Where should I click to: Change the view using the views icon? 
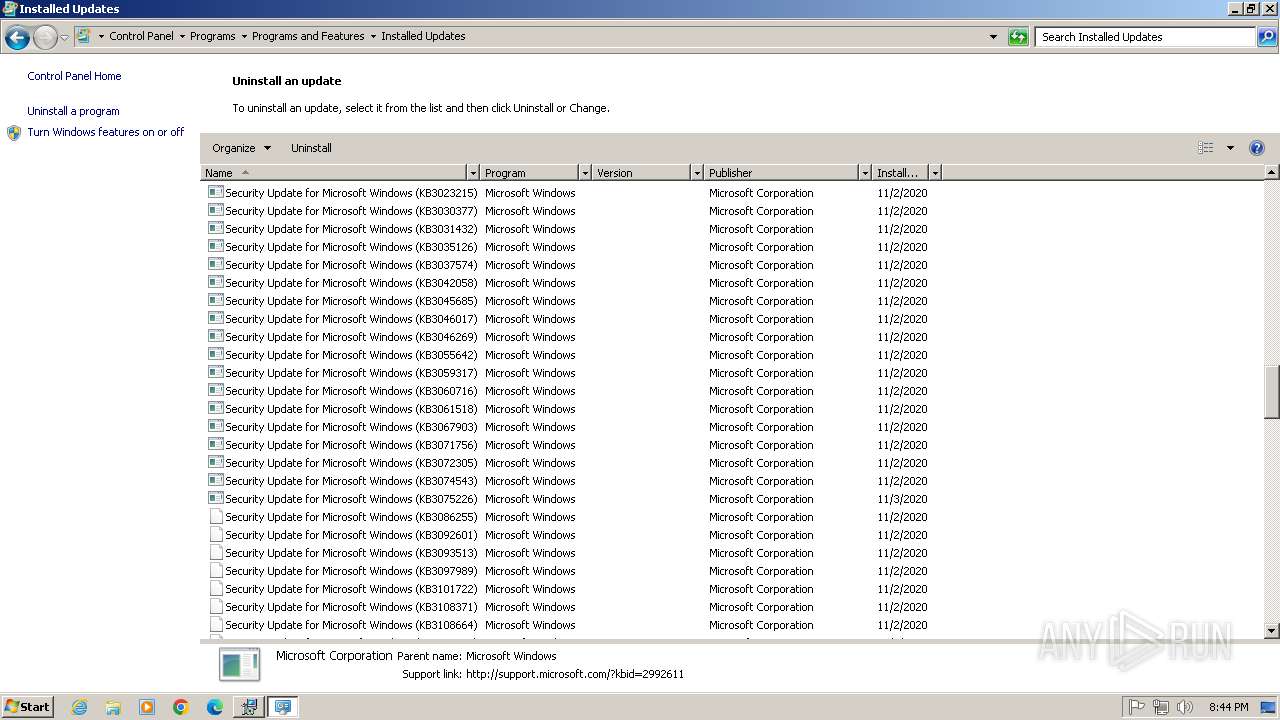(1206, 148)
